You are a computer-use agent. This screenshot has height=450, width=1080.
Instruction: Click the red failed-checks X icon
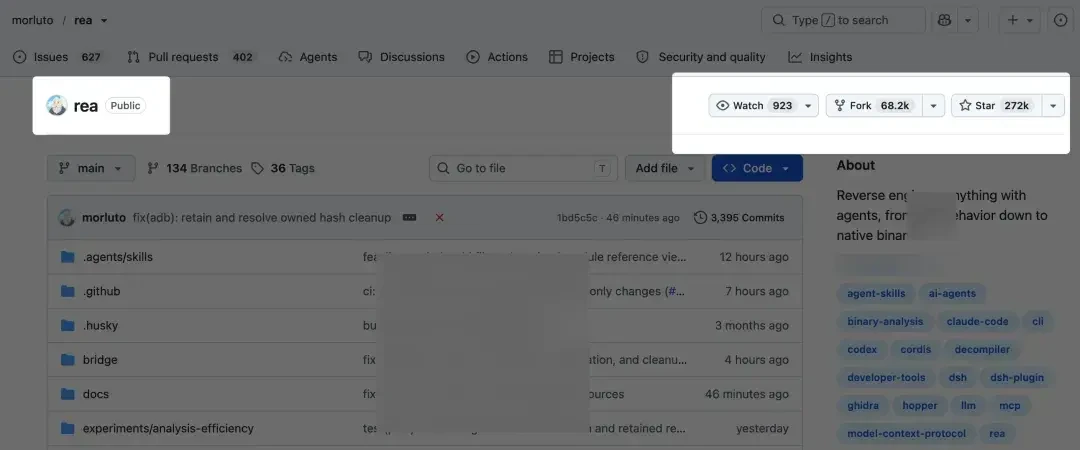point(439,218)
